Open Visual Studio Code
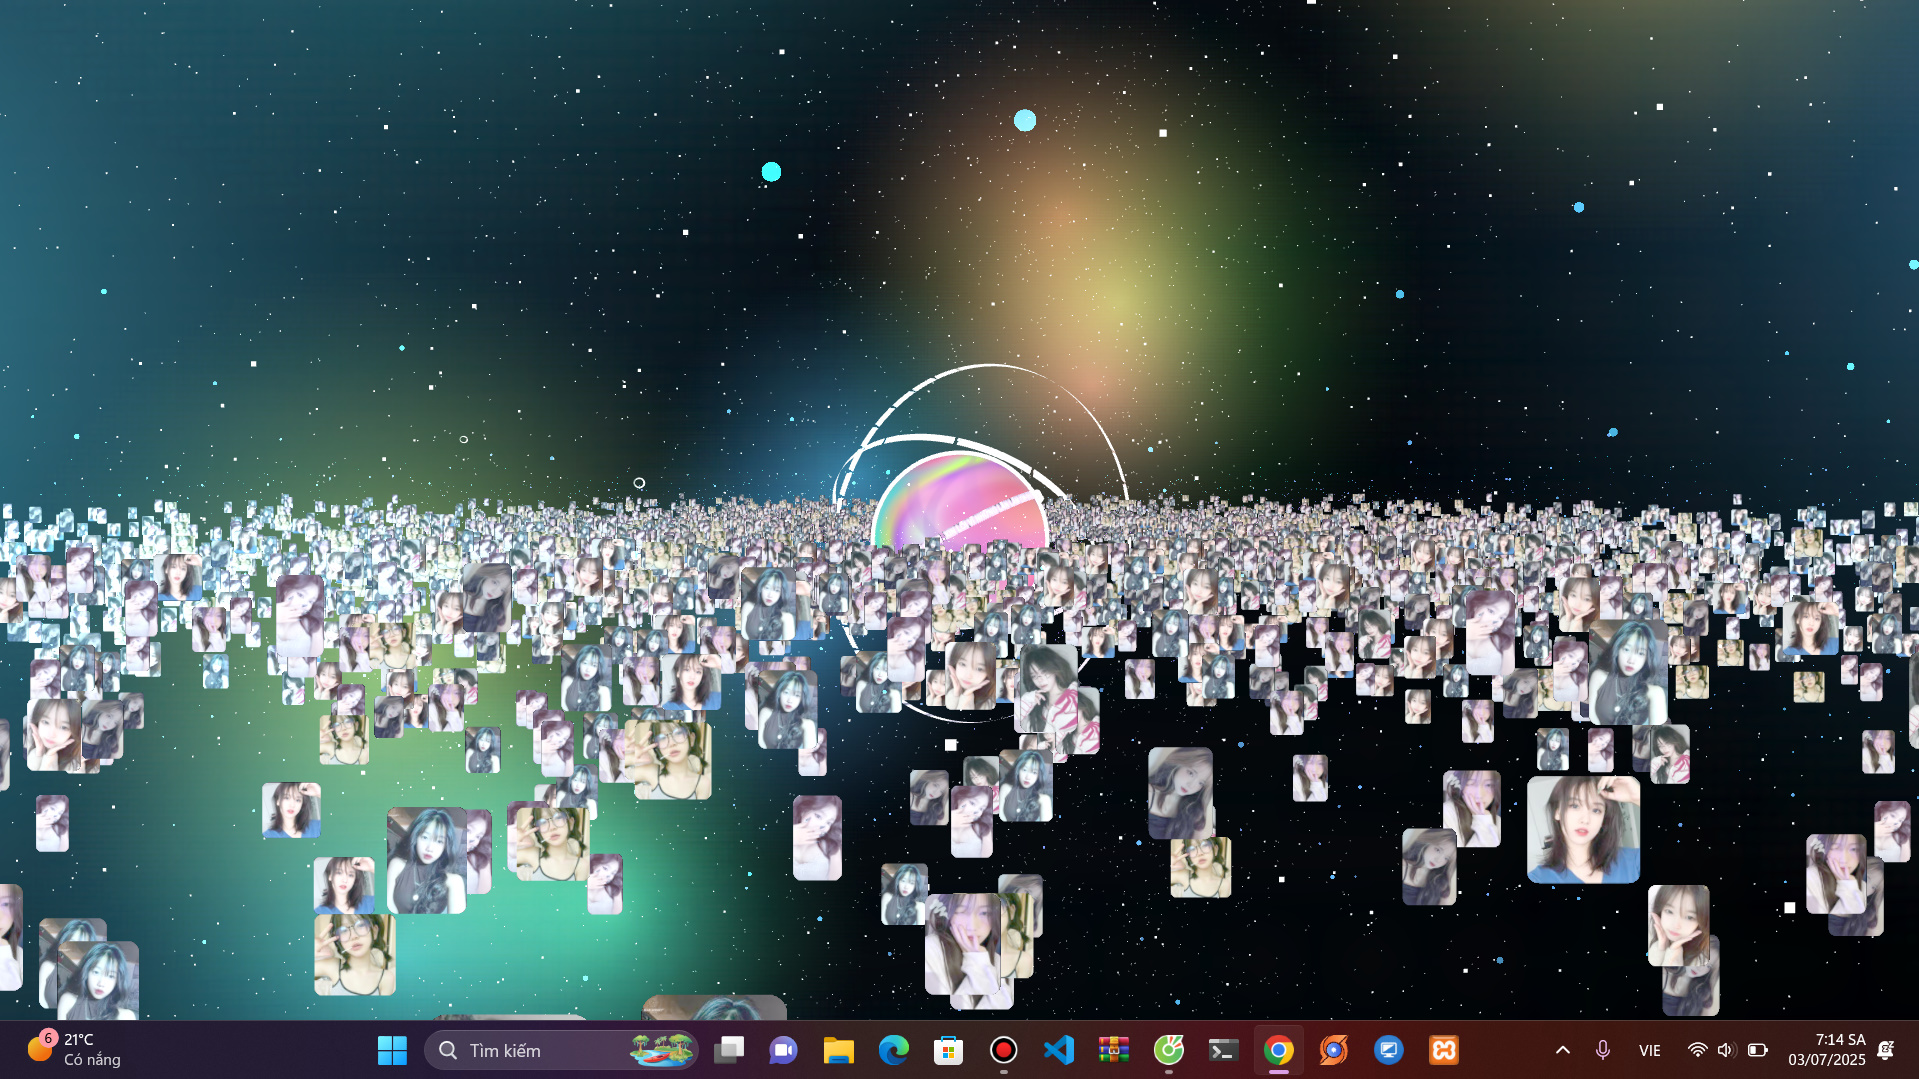1919x1079 pixels. coord(1058,1050)
